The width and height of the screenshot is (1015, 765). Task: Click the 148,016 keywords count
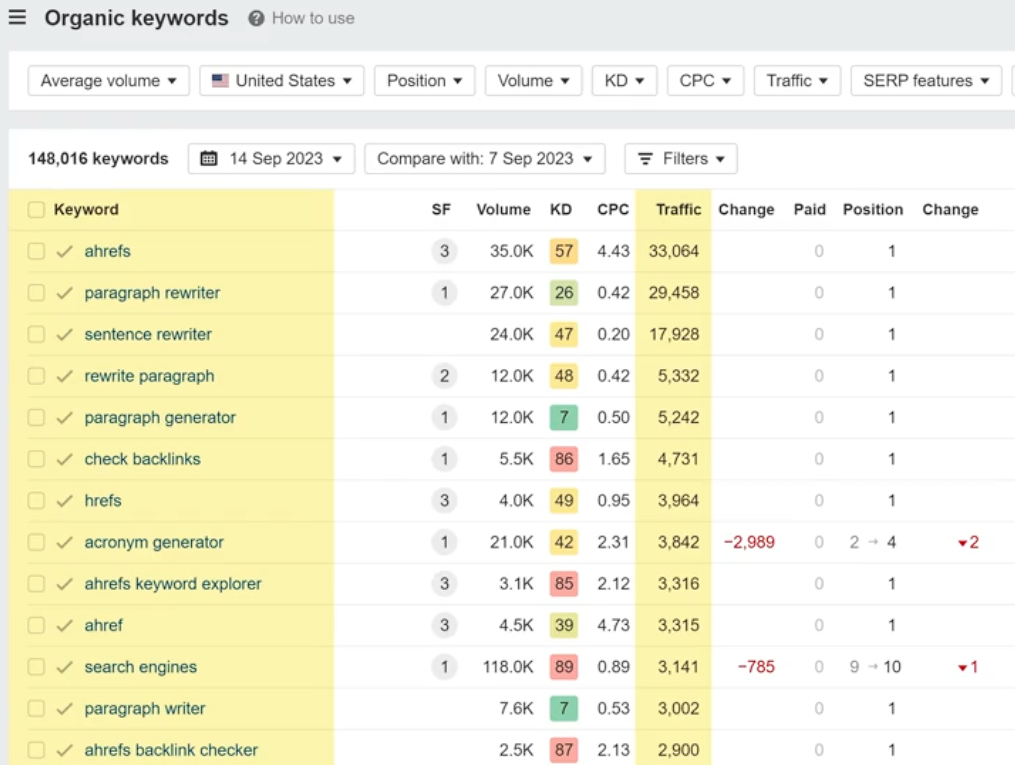point(98,159)
